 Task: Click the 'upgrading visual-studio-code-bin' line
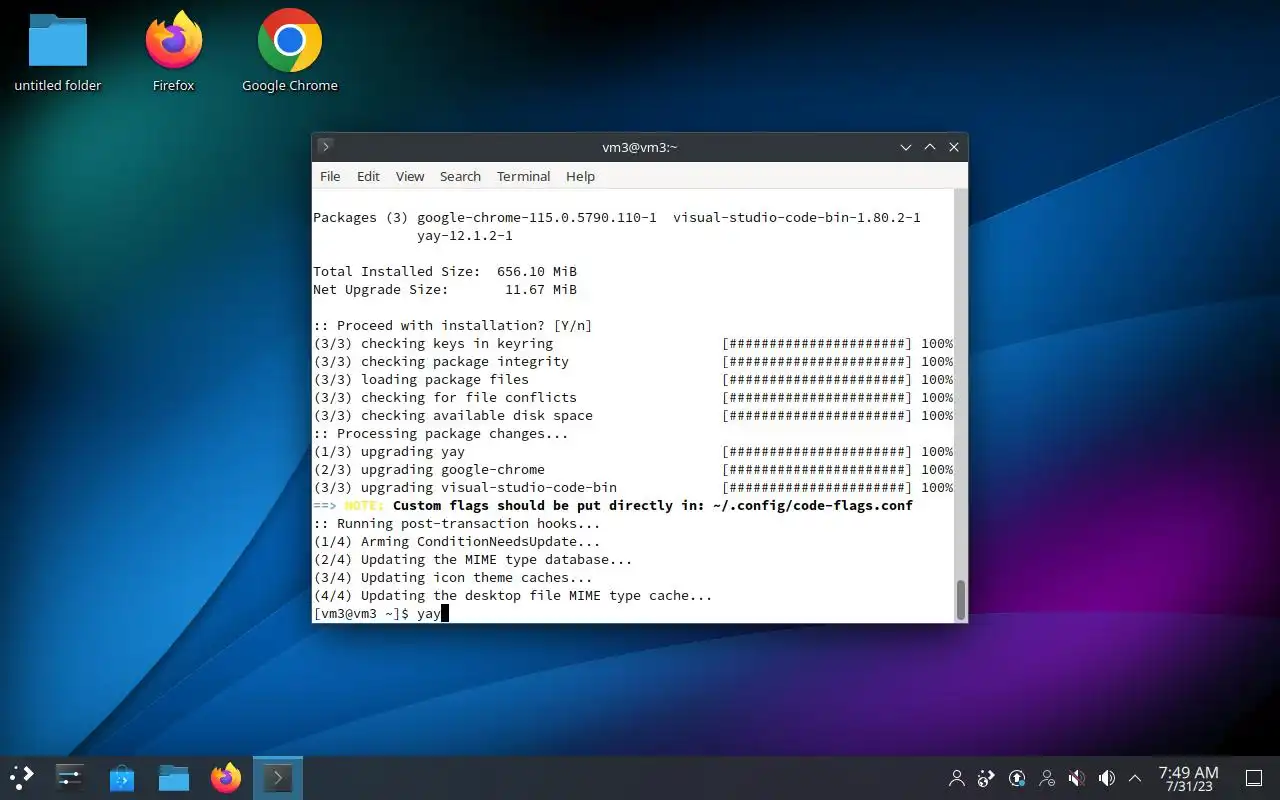click(465, 487)
